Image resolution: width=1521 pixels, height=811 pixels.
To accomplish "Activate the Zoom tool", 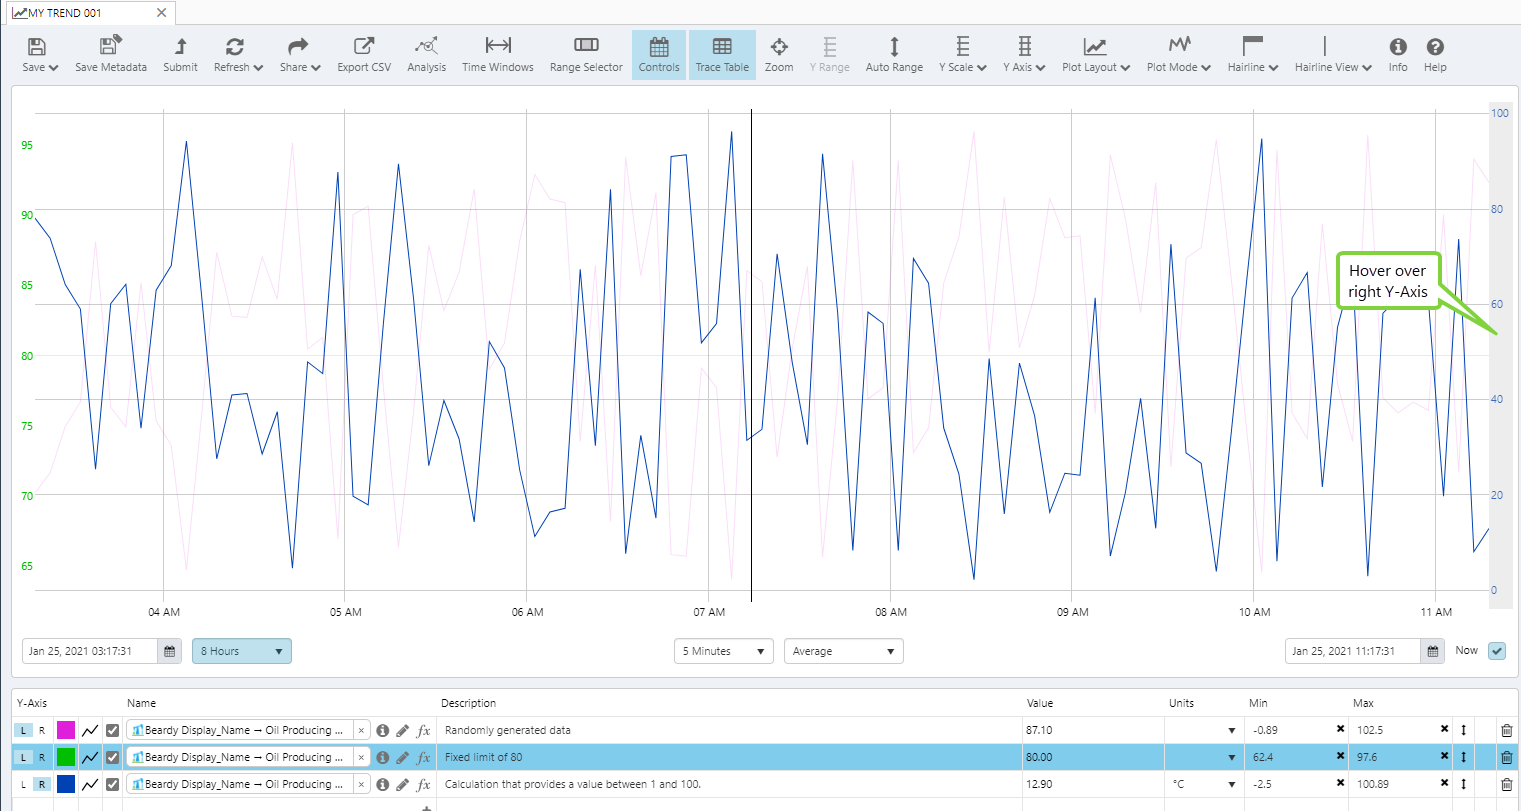I will 778,54.
